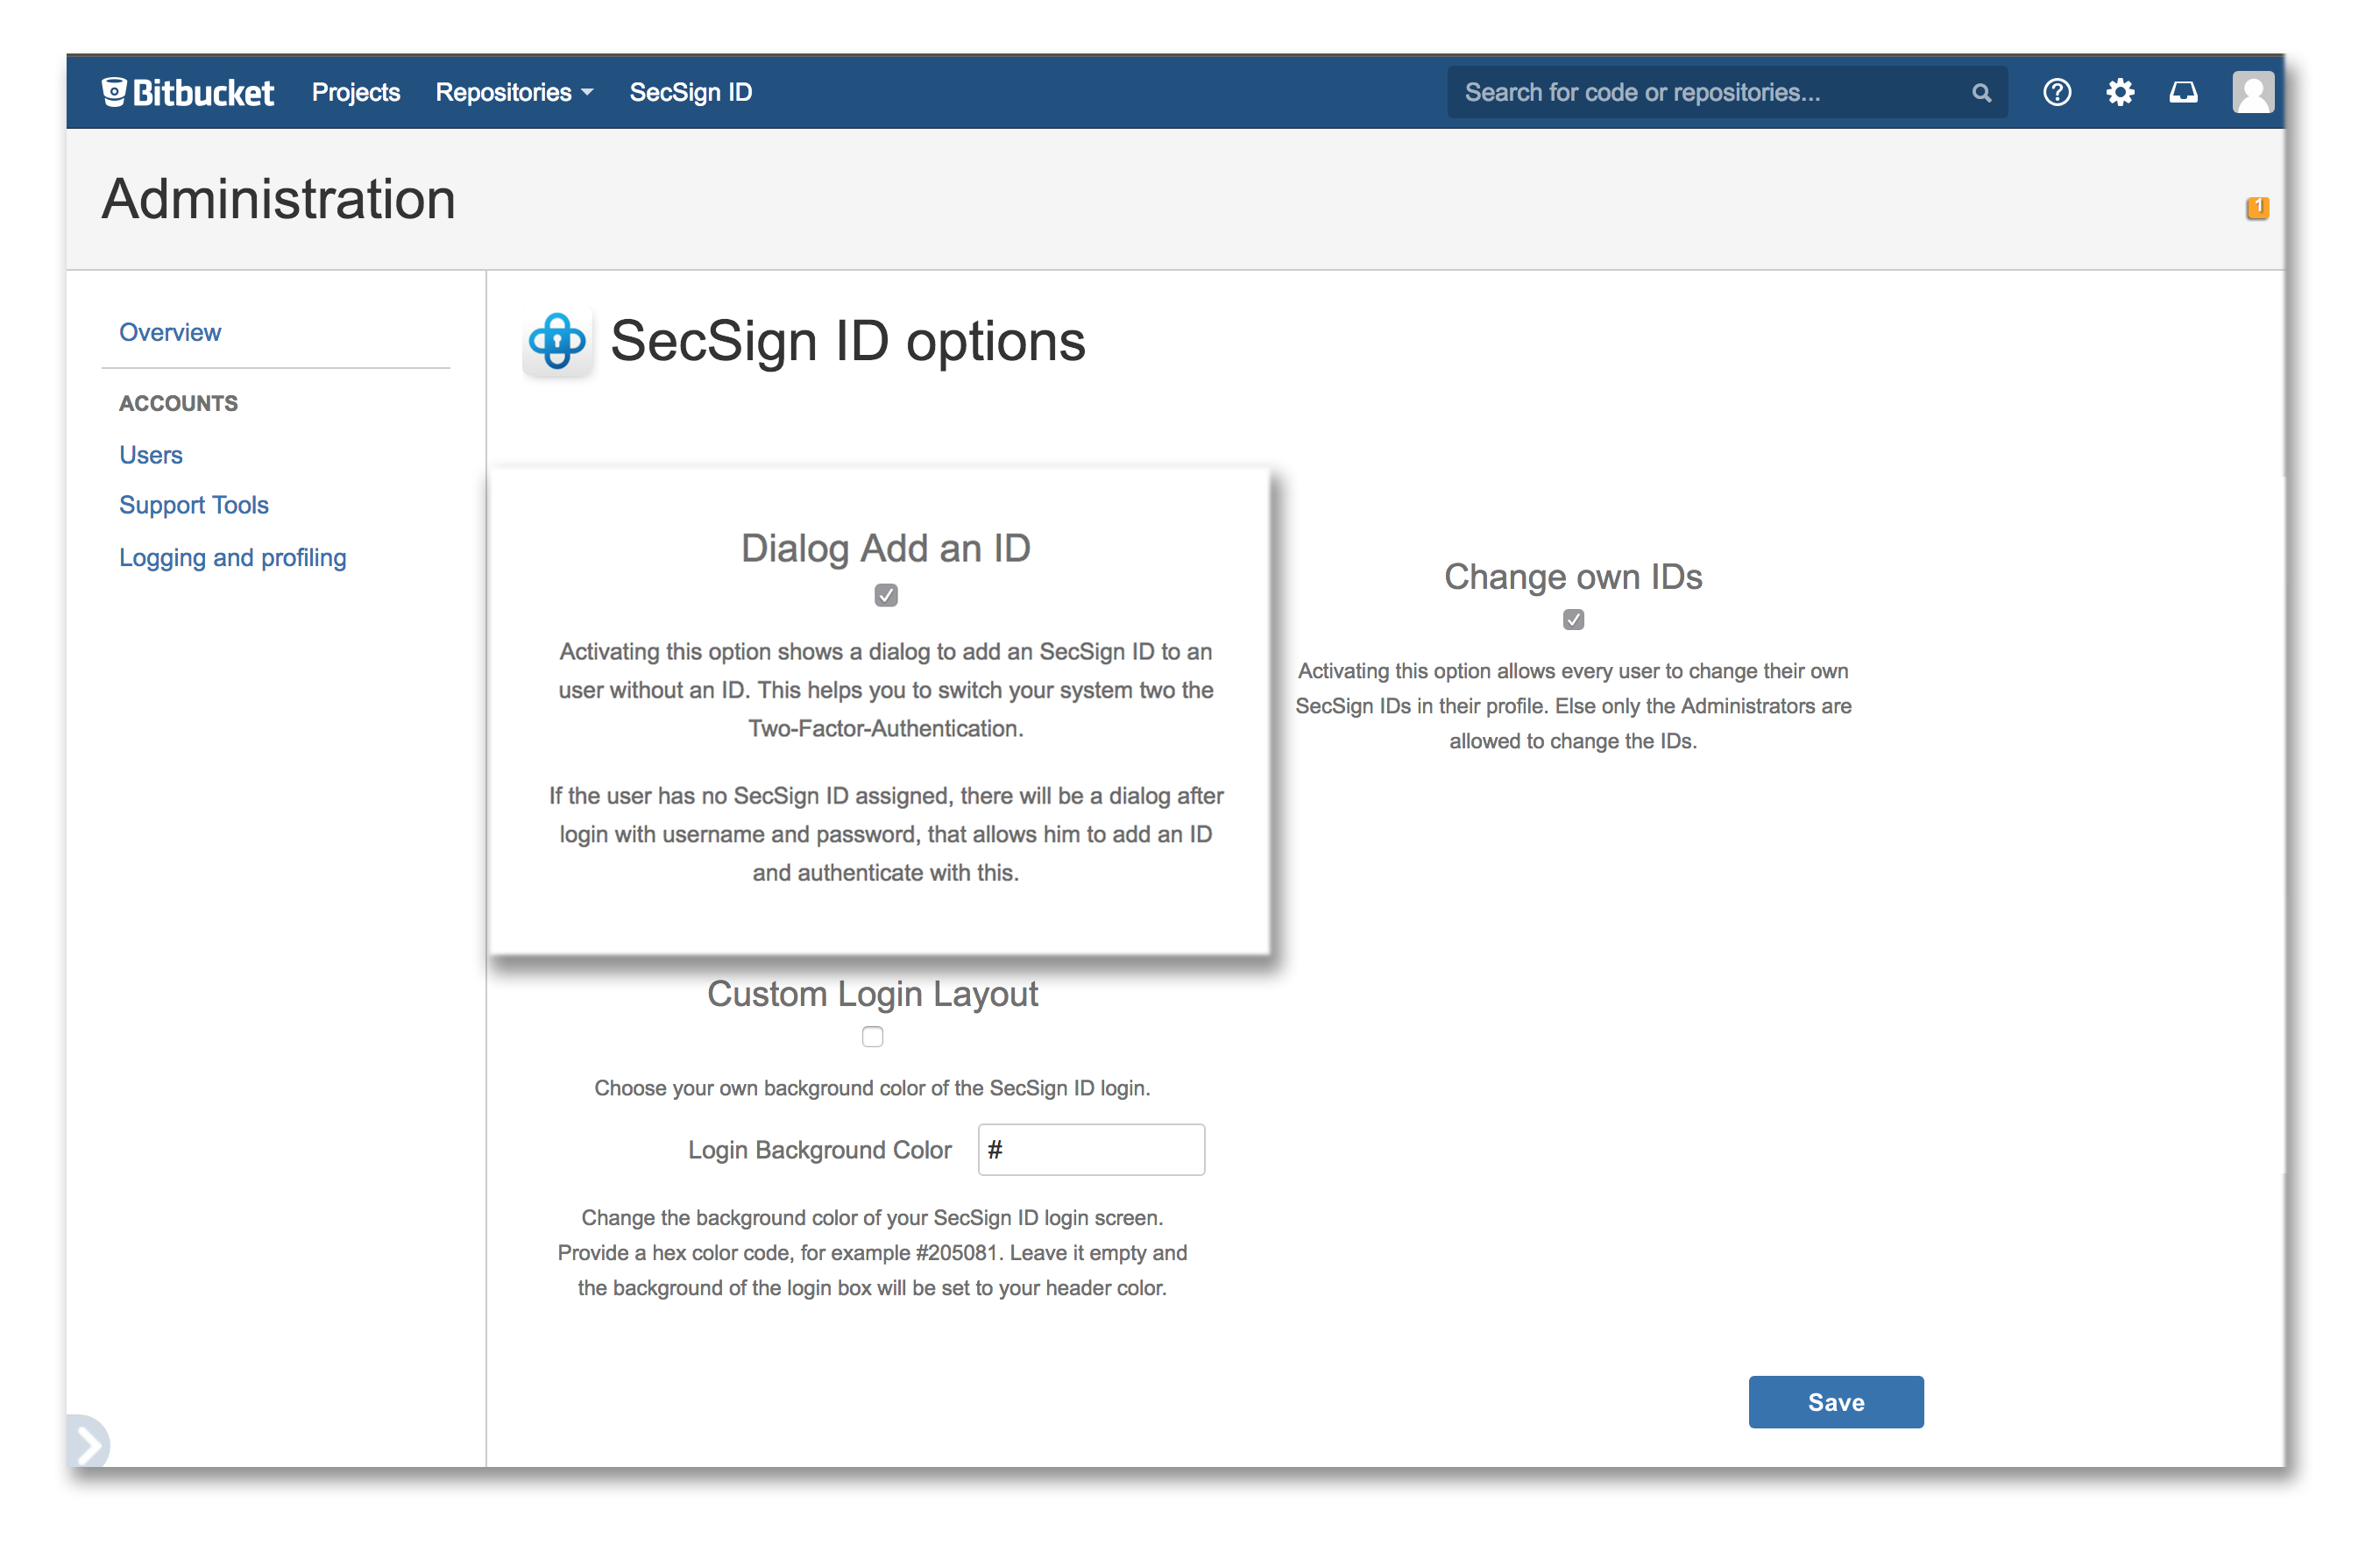2380x1566 pixels.
Task: Open the user avatar menu
Action: click(2252, 91)
